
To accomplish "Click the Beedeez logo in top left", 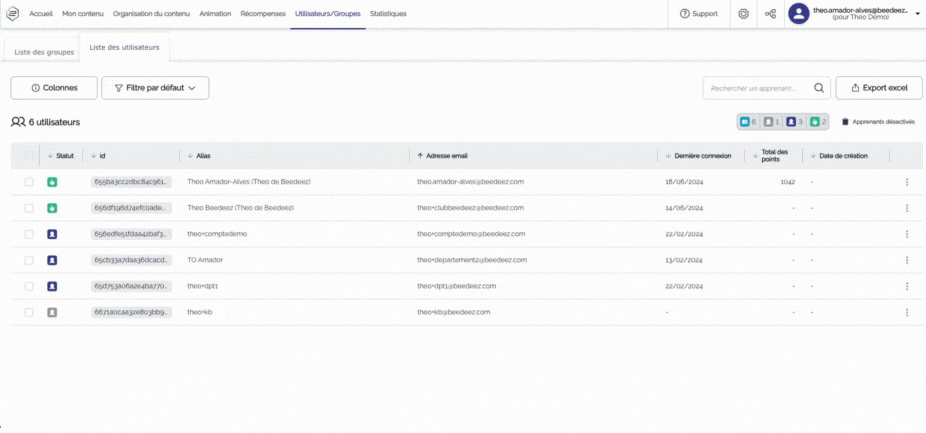I will coord(13,14).
